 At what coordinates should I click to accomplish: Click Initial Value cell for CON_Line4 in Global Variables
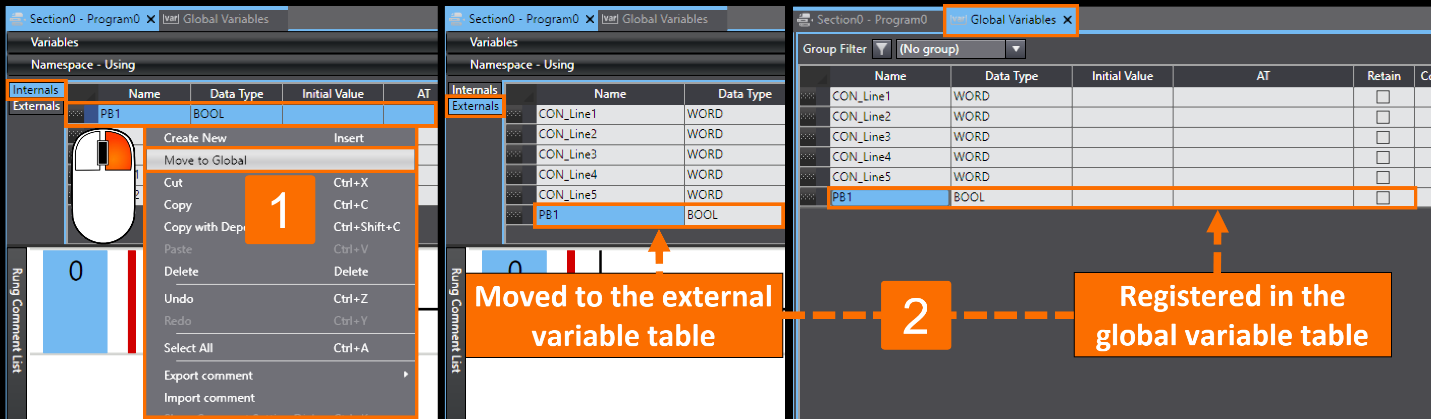[1123, 157]
